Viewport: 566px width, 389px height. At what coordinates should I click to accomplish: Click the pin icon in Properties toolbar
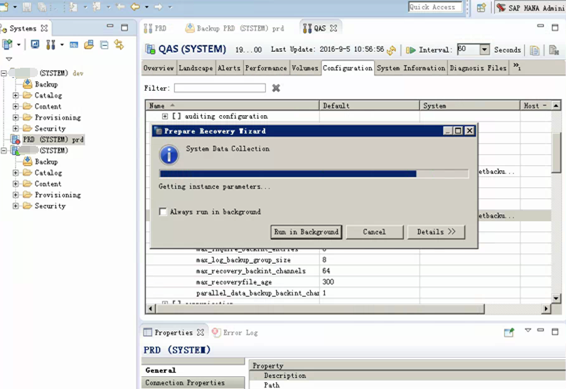tap(509, 332)
